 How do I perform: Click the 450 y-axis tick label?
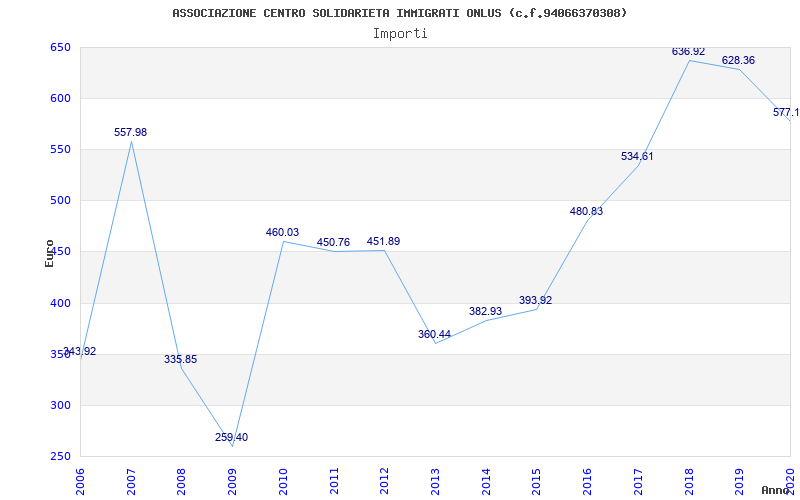point(60,252)
